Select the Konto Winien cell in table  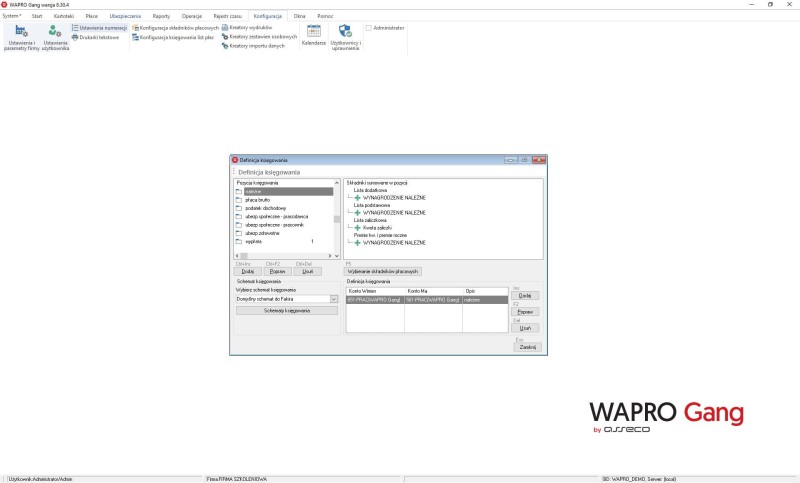pyautogui.click(x=376, y=300)
